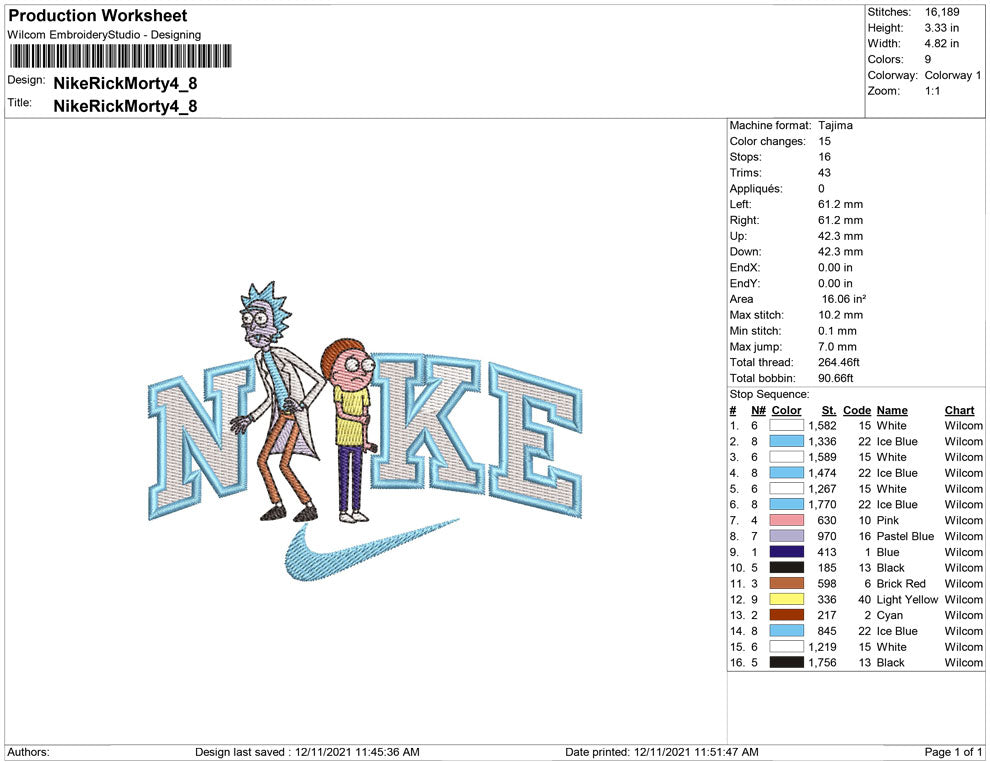Click the "Date printed" timestamp
The width and height of the screenshot is (990, 762).
pyautogui.click(x=662, y=752)
